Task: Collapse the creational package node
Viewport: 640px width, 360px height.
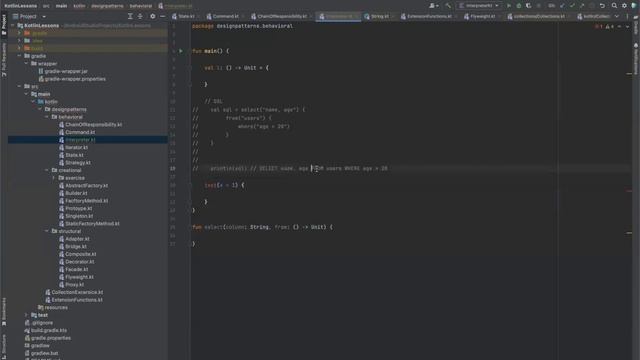Action: (47, 170)
